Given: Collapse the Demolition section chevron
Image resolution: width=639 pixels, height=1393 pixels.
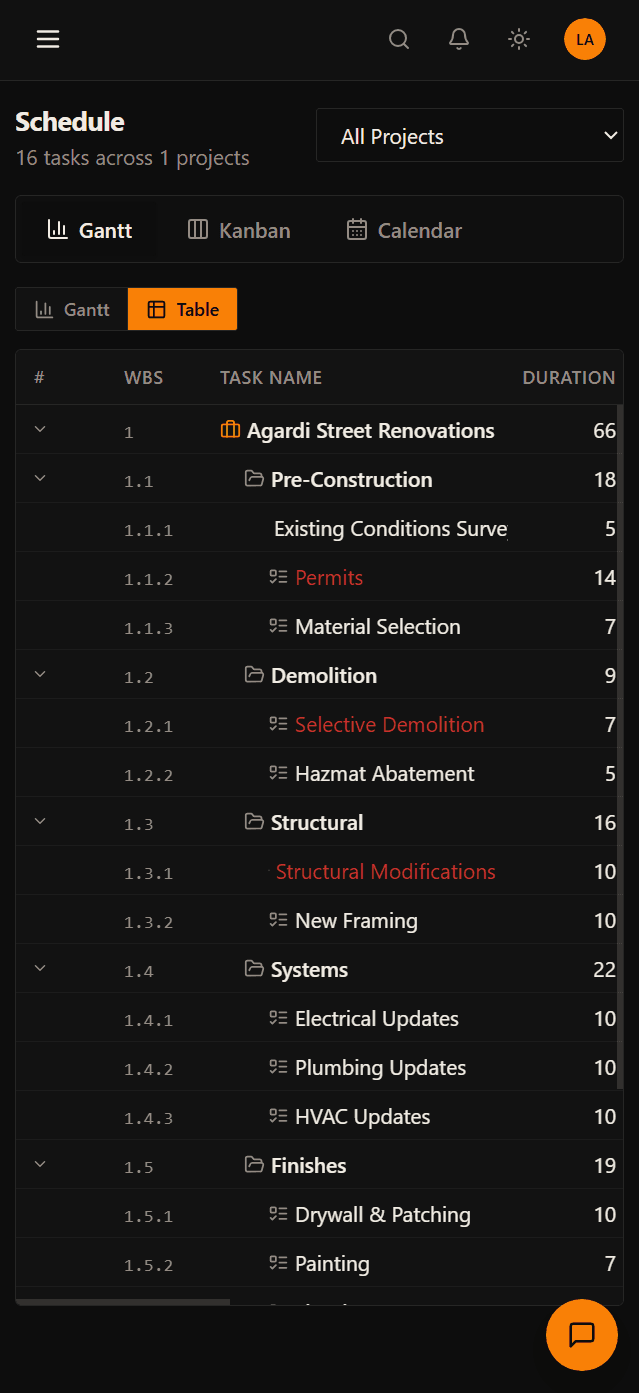Looking at the screenshot, I should click(x=39, y=674).
